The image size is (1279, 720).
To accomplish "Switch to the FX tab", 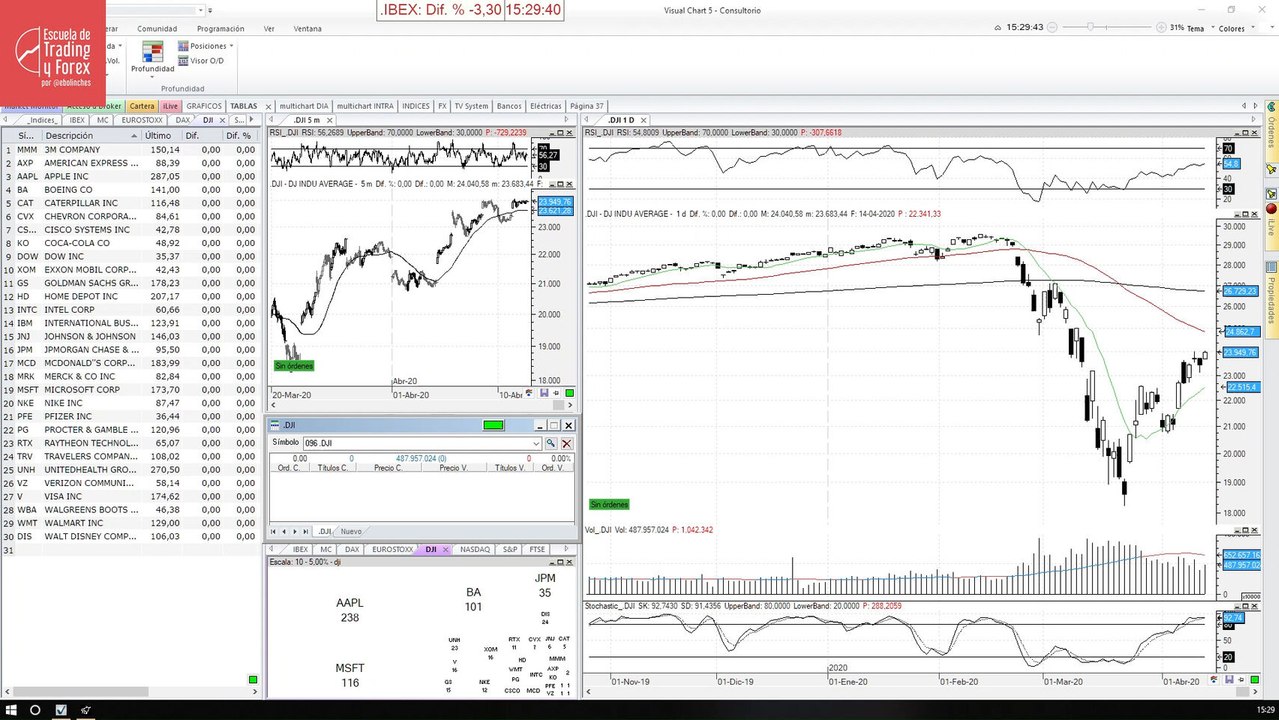I will click(x=442, y=106).
